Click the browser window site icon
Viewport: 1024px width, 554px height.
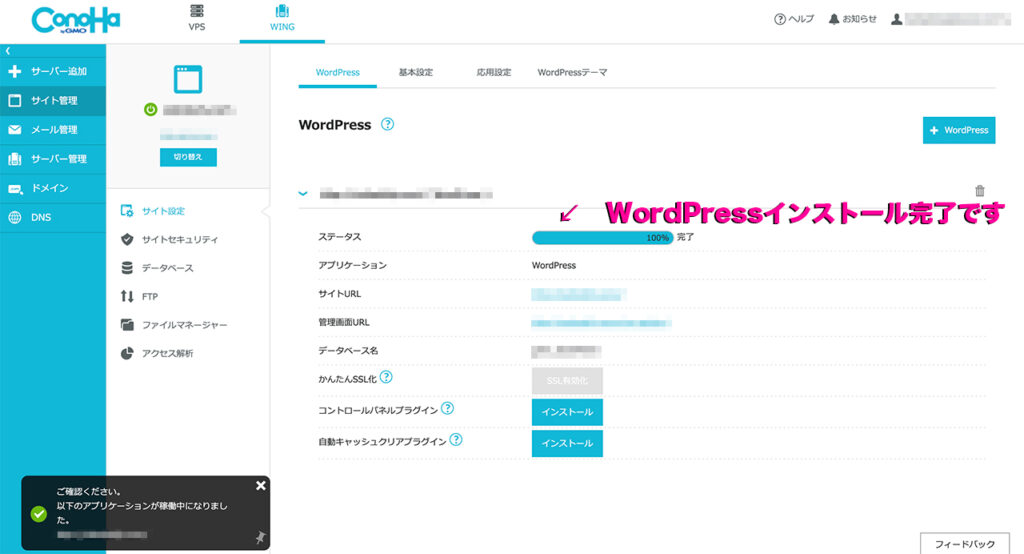[x=188, y=79]
